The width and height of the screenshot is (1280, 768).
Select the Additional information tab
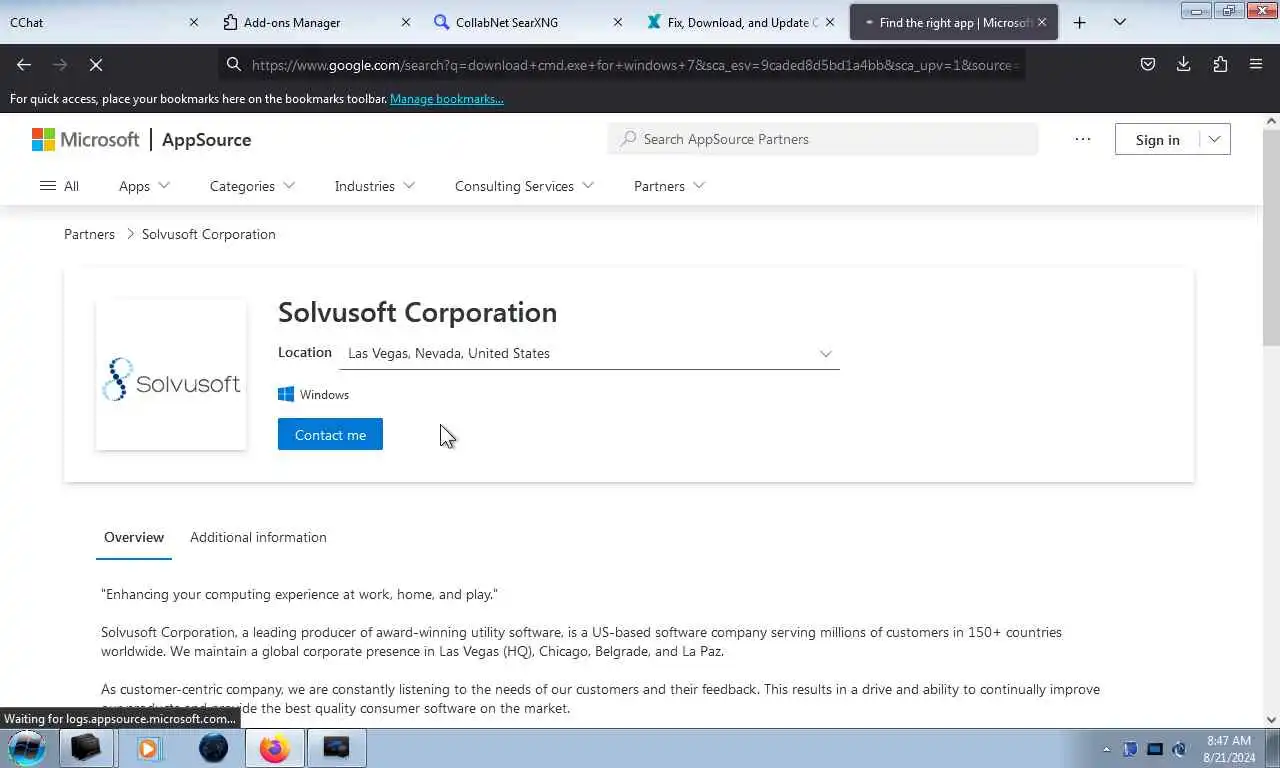258,537
